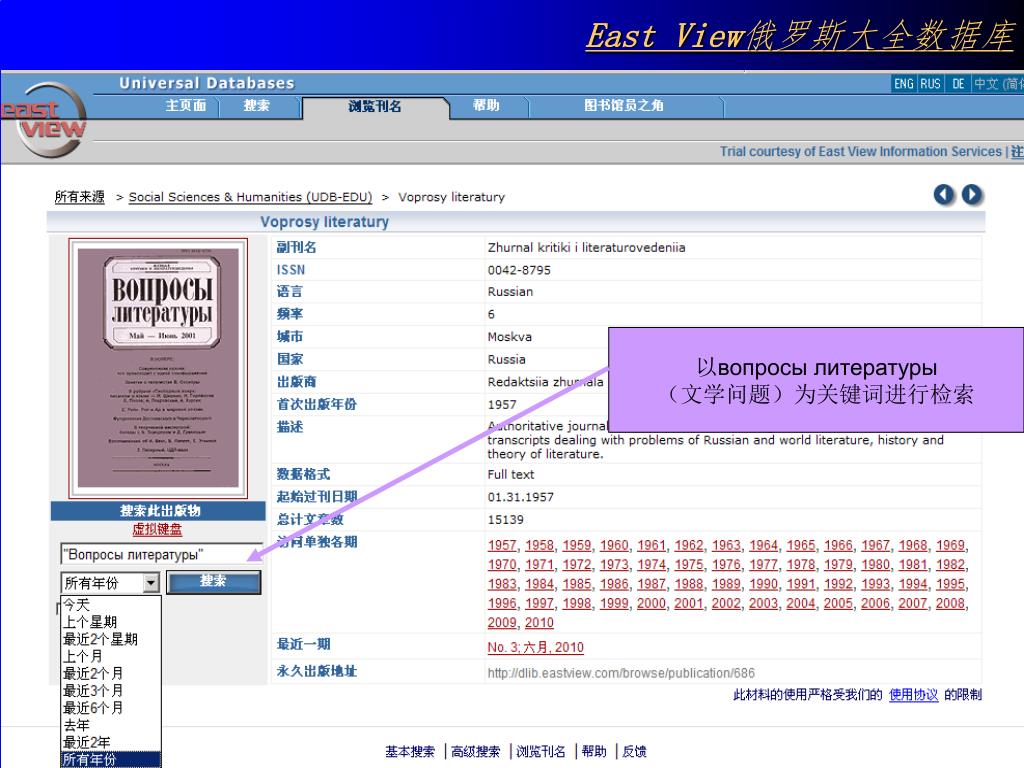The image size is (1024, 768).
Task: Select 上个星期 in the date list
Action: tap(89, 622)
